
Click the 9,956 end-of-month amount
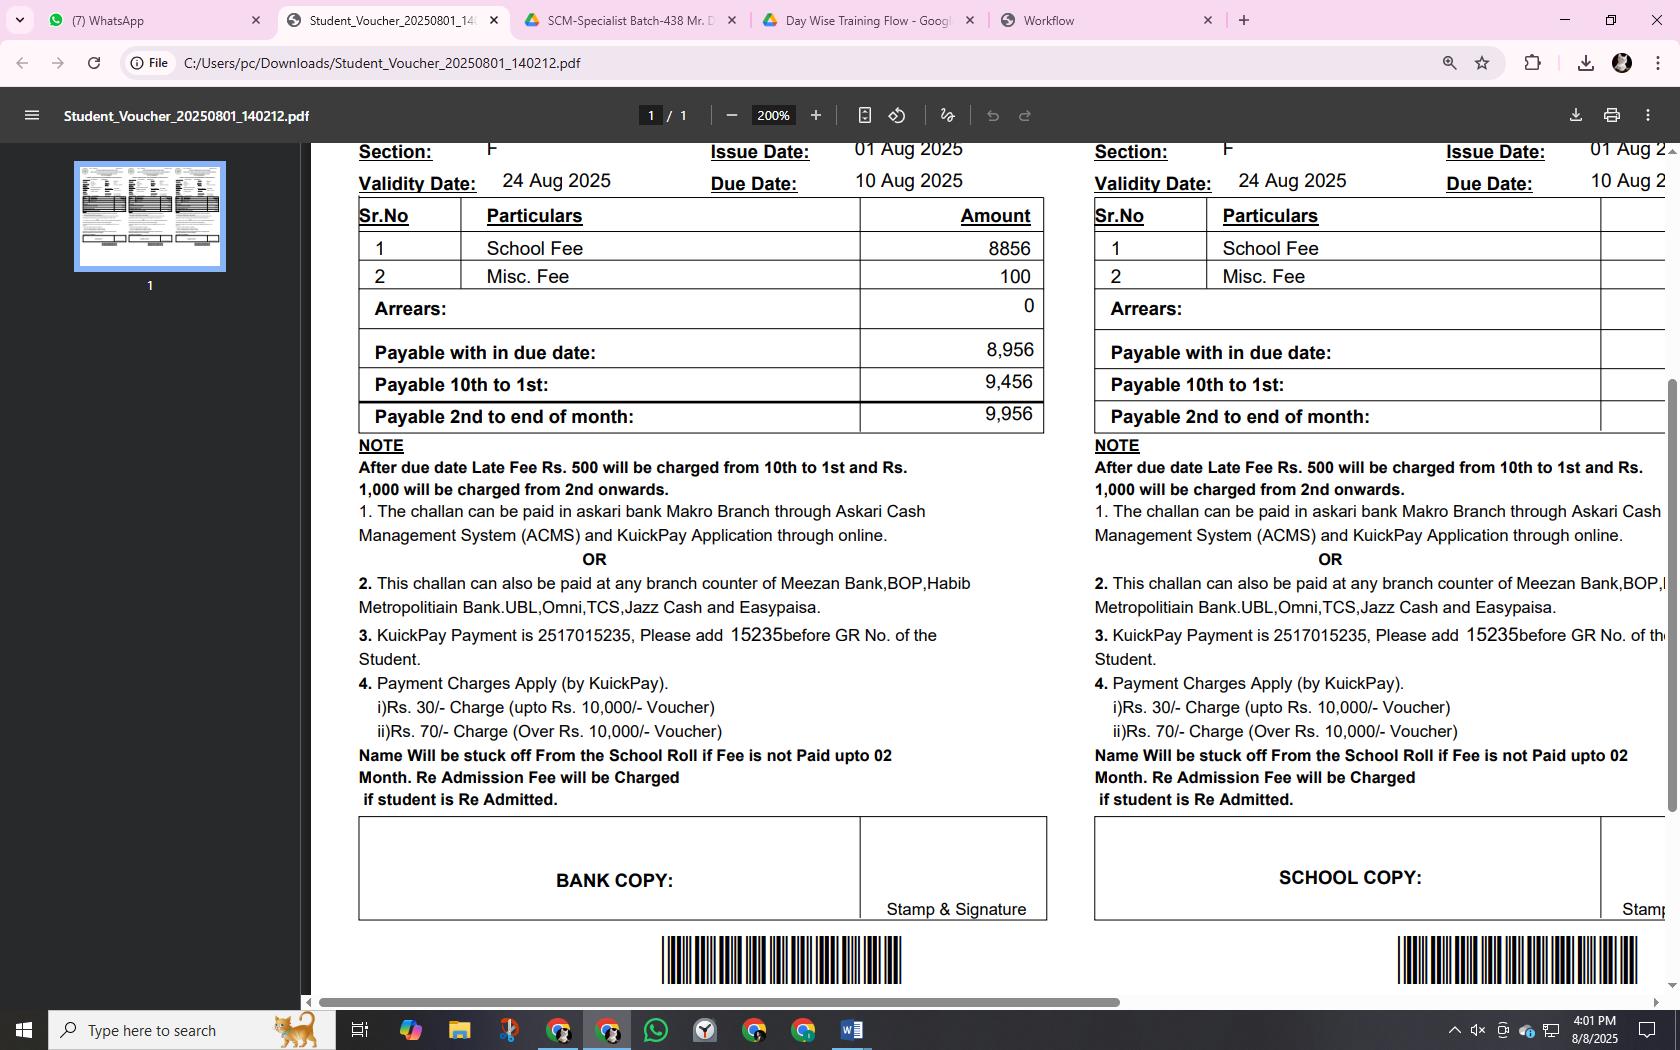pos(1008,414)
